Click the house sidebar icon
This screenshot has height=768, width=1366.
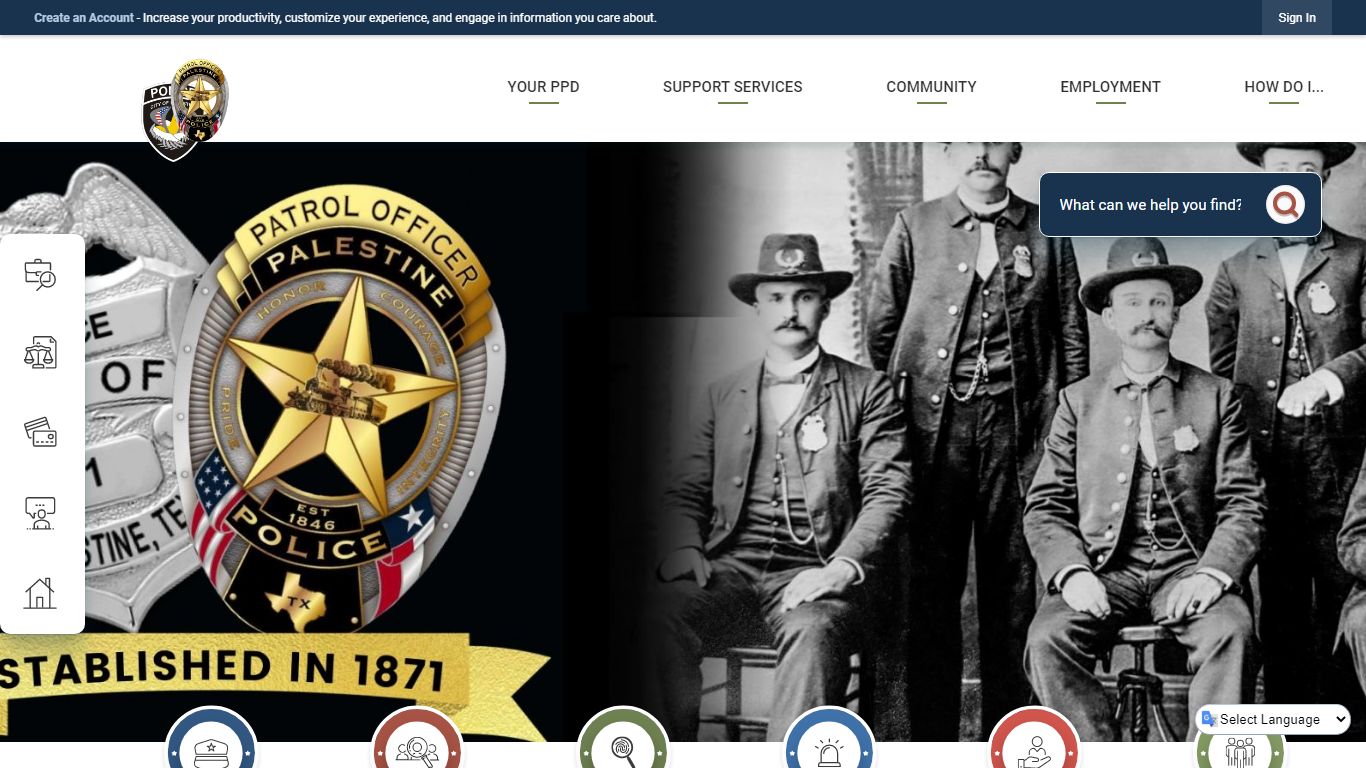click(x=40, y=593)
